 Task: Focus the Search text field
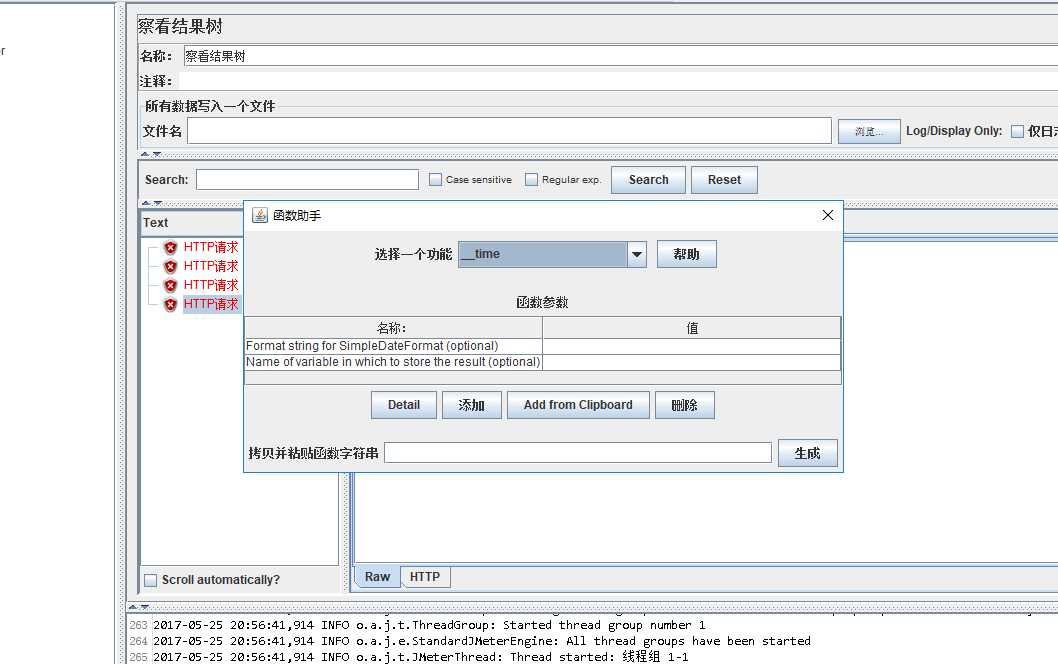308,179
